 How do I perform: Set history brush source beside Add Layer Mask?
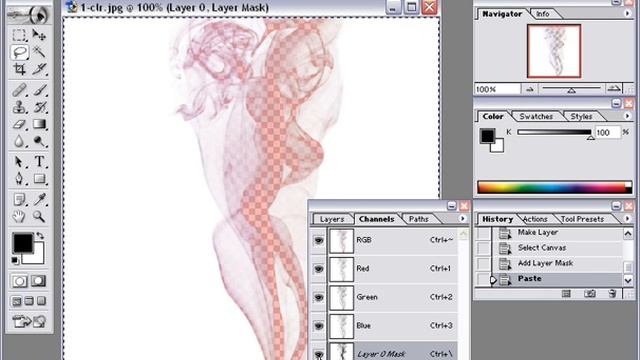(484, 264)
